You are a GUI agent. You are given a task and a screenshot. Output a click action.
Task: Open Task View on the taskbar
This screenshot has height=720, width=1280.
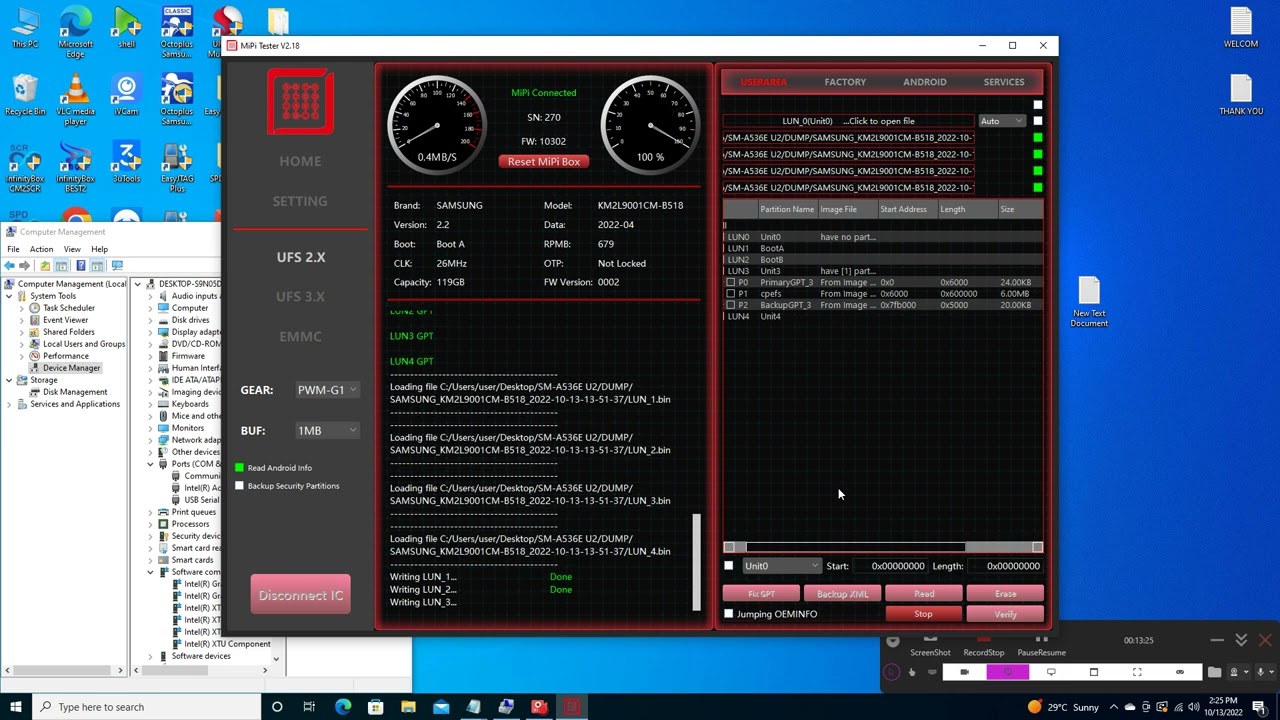[x=309, y=707]
